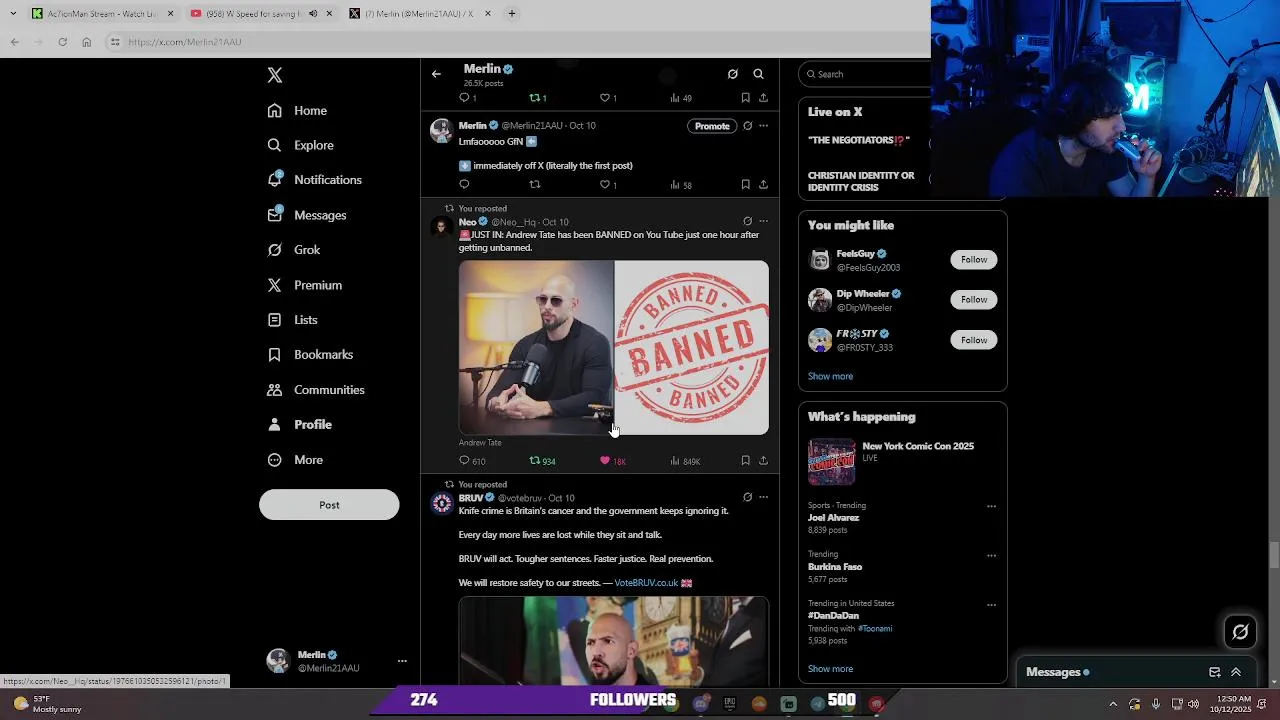The width and height of the screenshot is (1280, 720).
Task: View 849K views on Neo's post
Action: (685, 461)
